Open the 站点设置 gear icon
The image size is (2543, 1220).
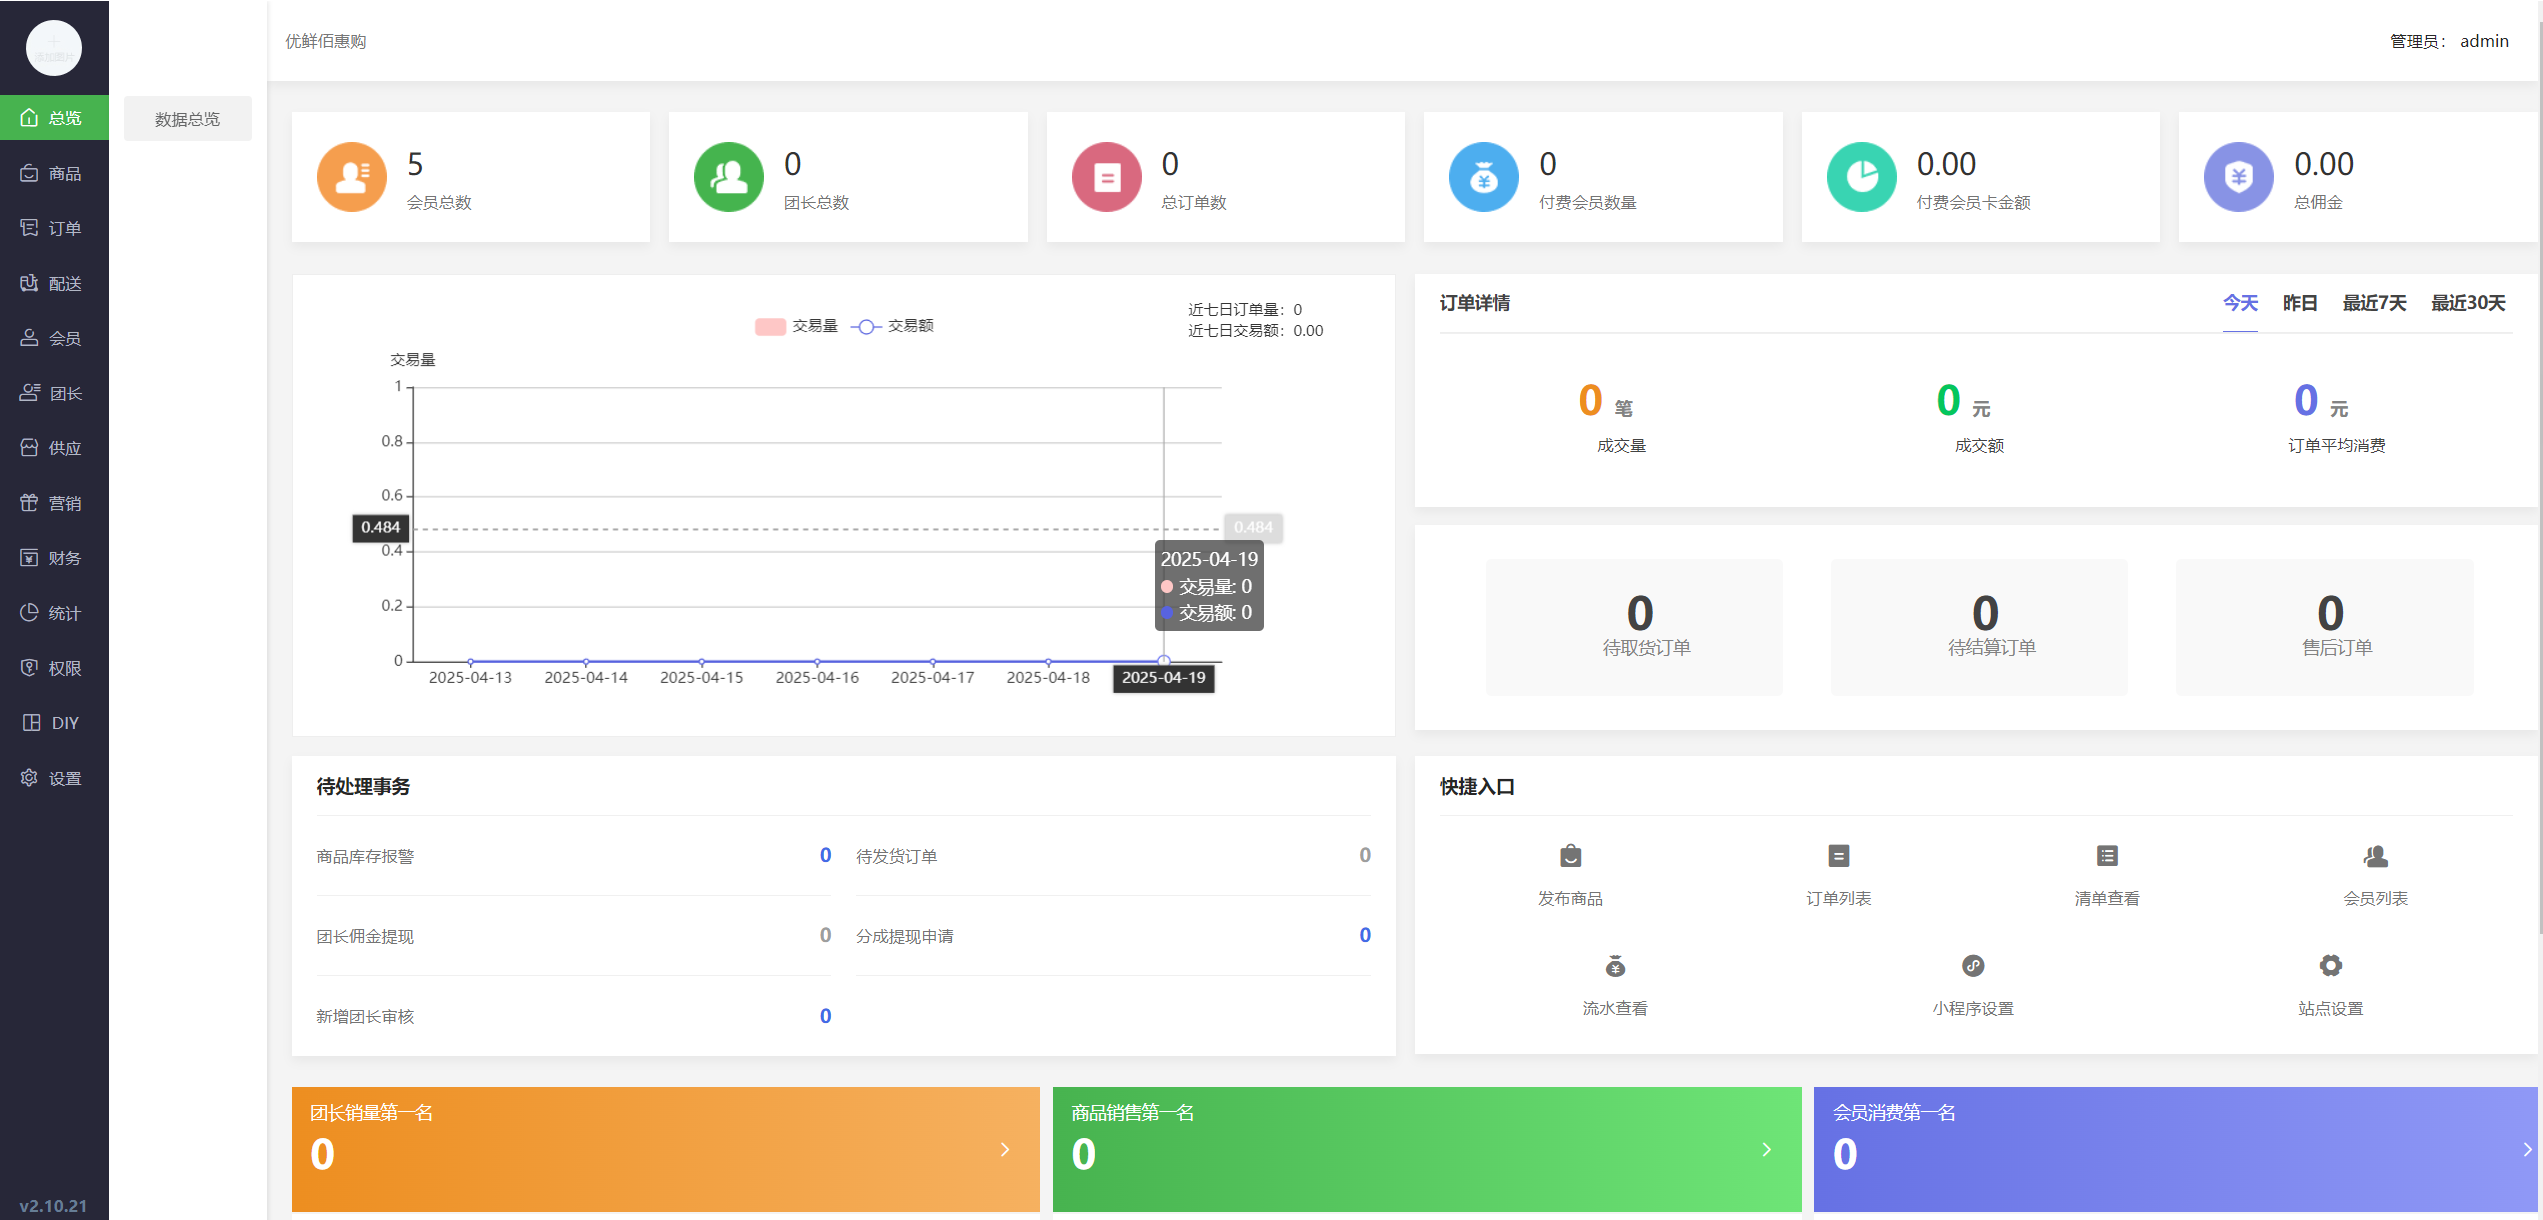point(2330,966)
